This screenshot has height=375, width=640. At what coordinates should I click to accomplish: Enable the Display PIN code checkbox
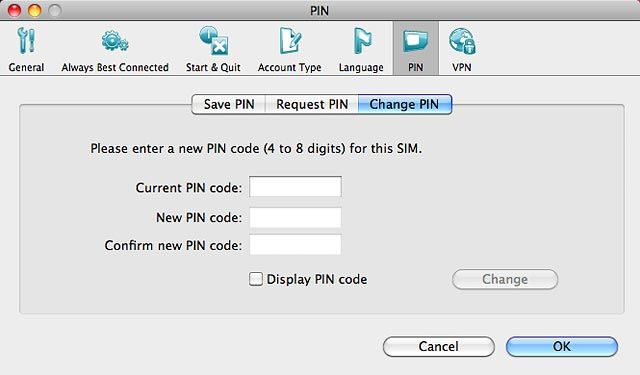(256, 279)
